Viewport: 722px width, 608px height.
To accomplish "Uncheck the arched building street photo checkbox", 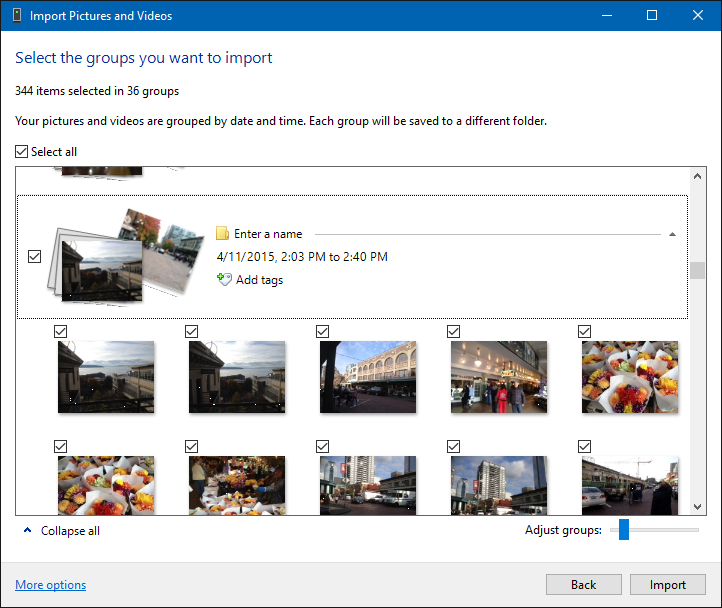I will coord(322,331).
